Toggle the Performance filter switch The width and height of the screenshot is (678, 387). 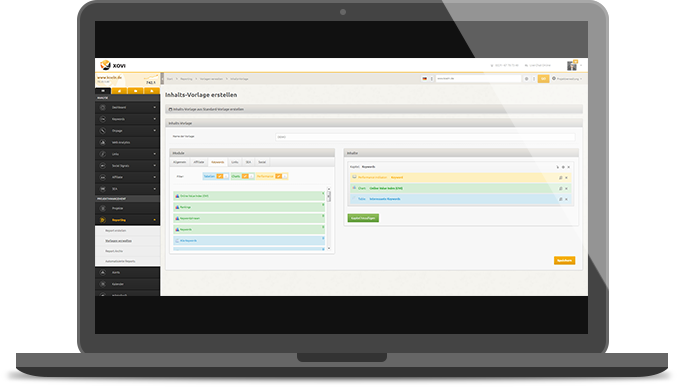pos(281,176)
